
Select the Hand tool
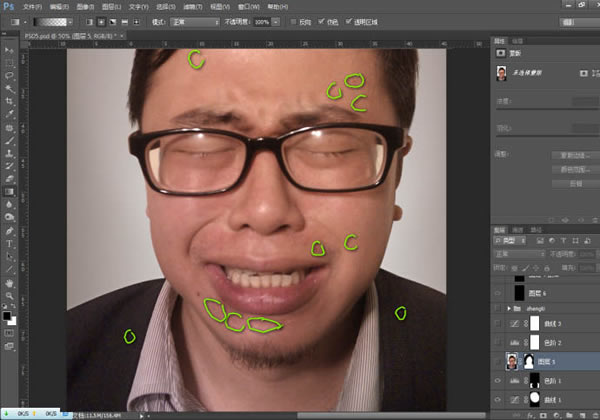9,283
